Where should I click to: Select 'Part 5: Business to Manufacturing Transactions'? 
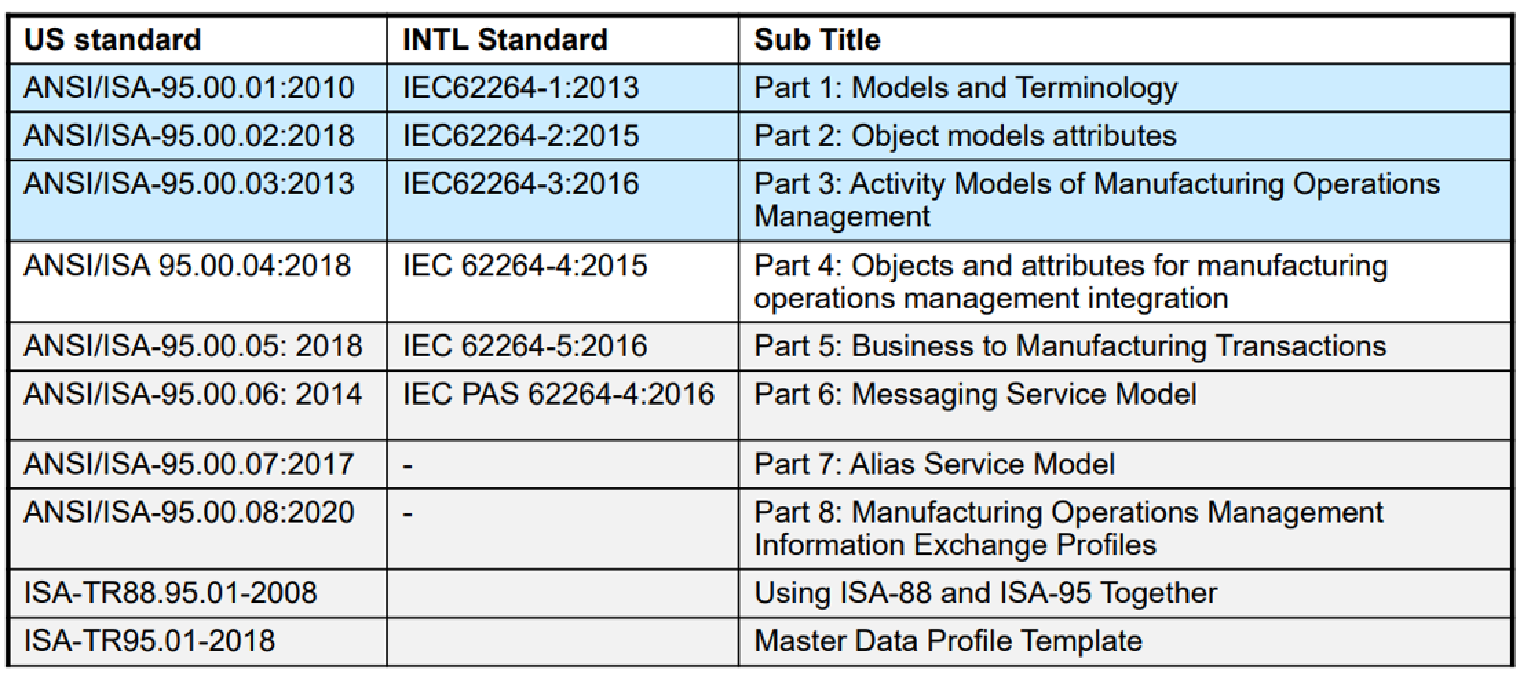(x=1124, y=346)
